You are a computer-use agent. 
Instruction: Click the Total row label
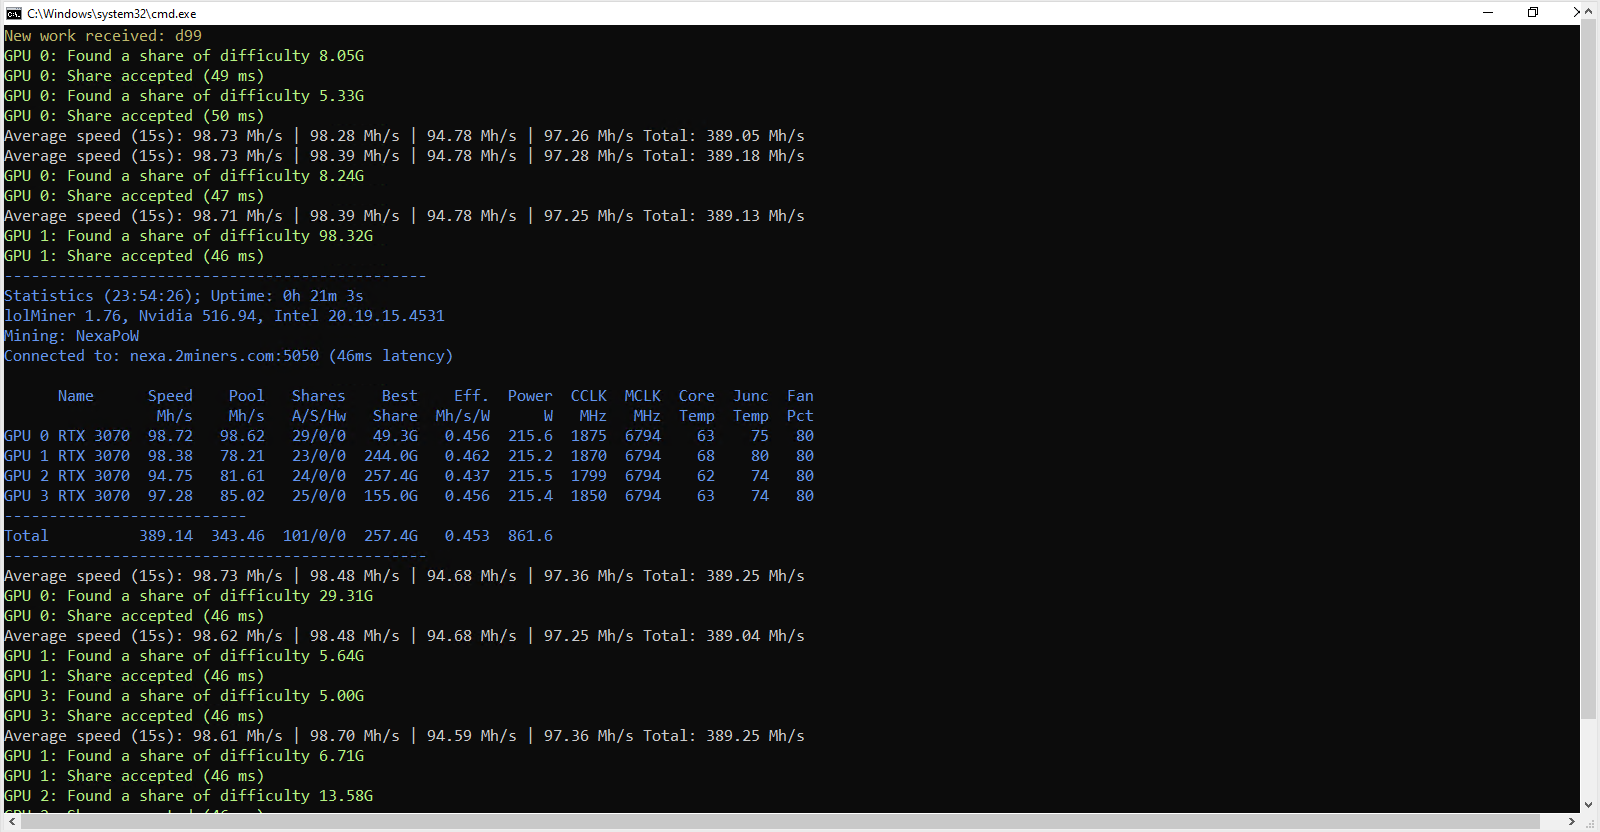point(27,536)
